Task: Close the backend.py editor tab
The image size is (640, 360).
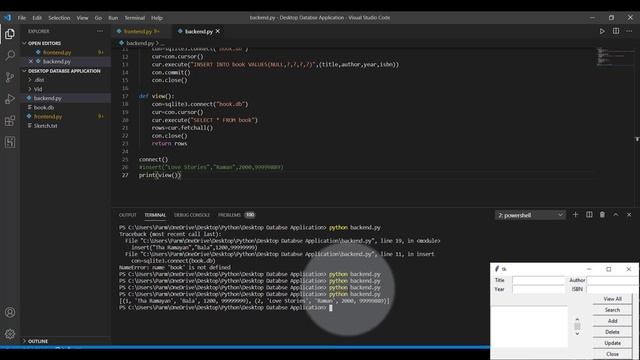Action: click(218, 31)
